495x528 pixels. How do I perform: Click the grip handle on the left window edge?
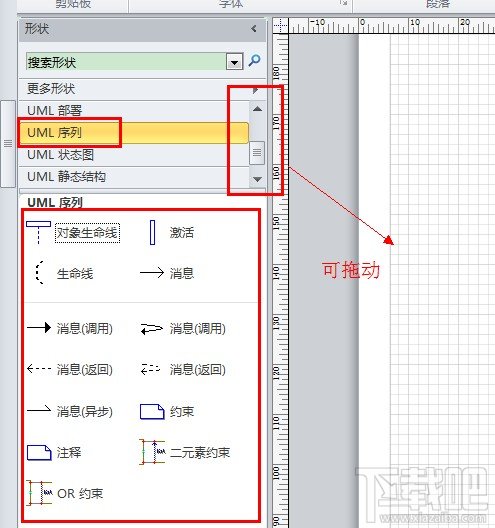click(8, 143)
